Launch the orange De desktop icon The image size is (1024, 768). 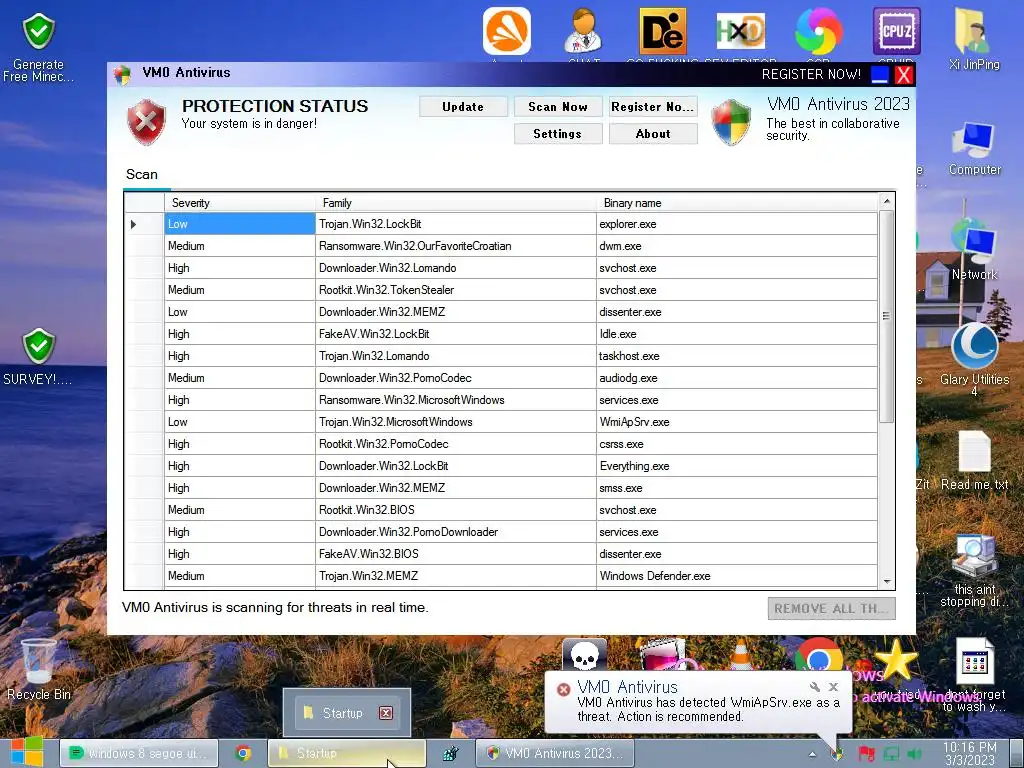coord(662,31)
